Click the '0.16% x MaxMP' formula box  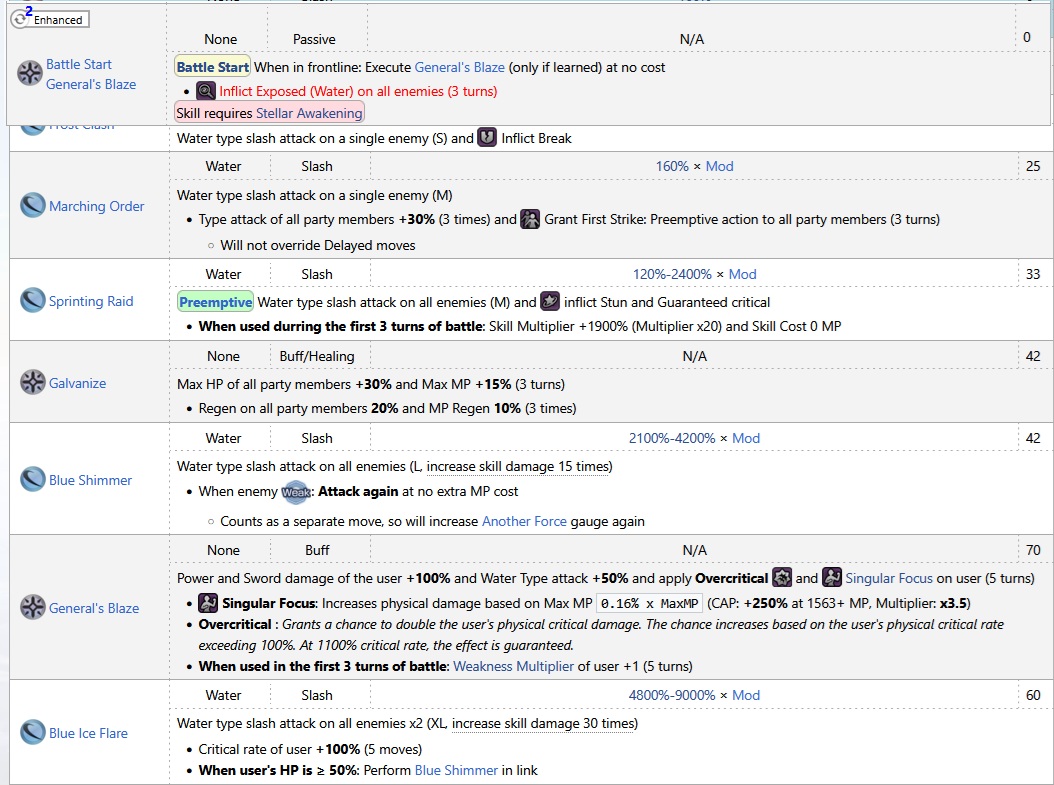(x=649, y=603)
